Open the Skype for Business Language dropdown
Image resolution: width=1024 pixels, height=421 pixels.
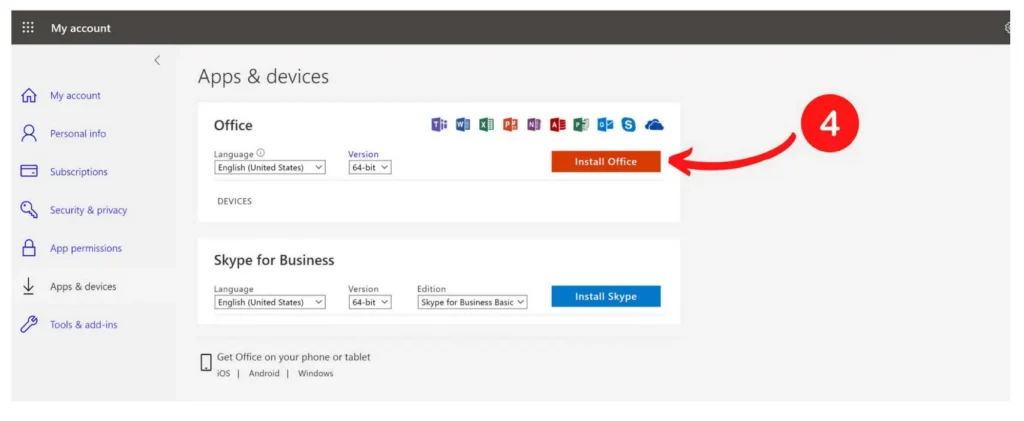(270, 303)
